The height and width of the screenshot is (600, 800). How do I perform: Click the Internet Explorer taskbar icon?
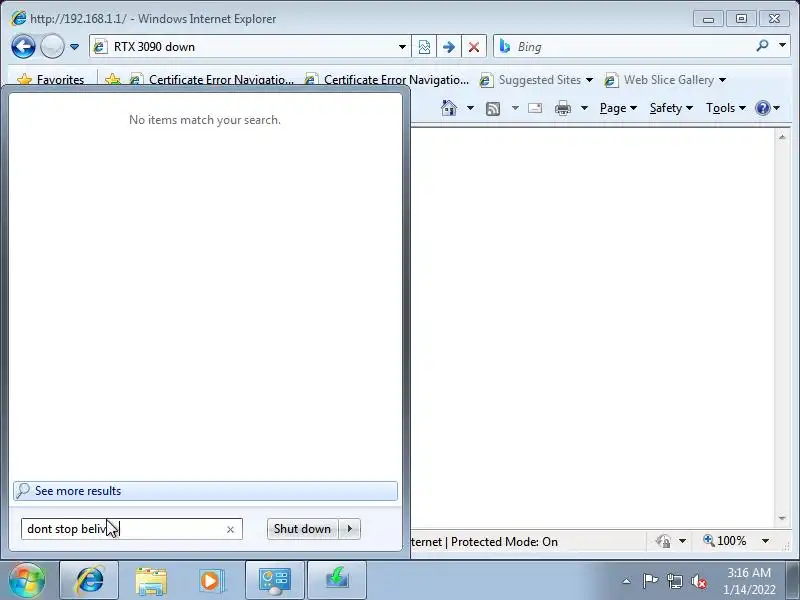pyautogui.click(x=89, y=580)
